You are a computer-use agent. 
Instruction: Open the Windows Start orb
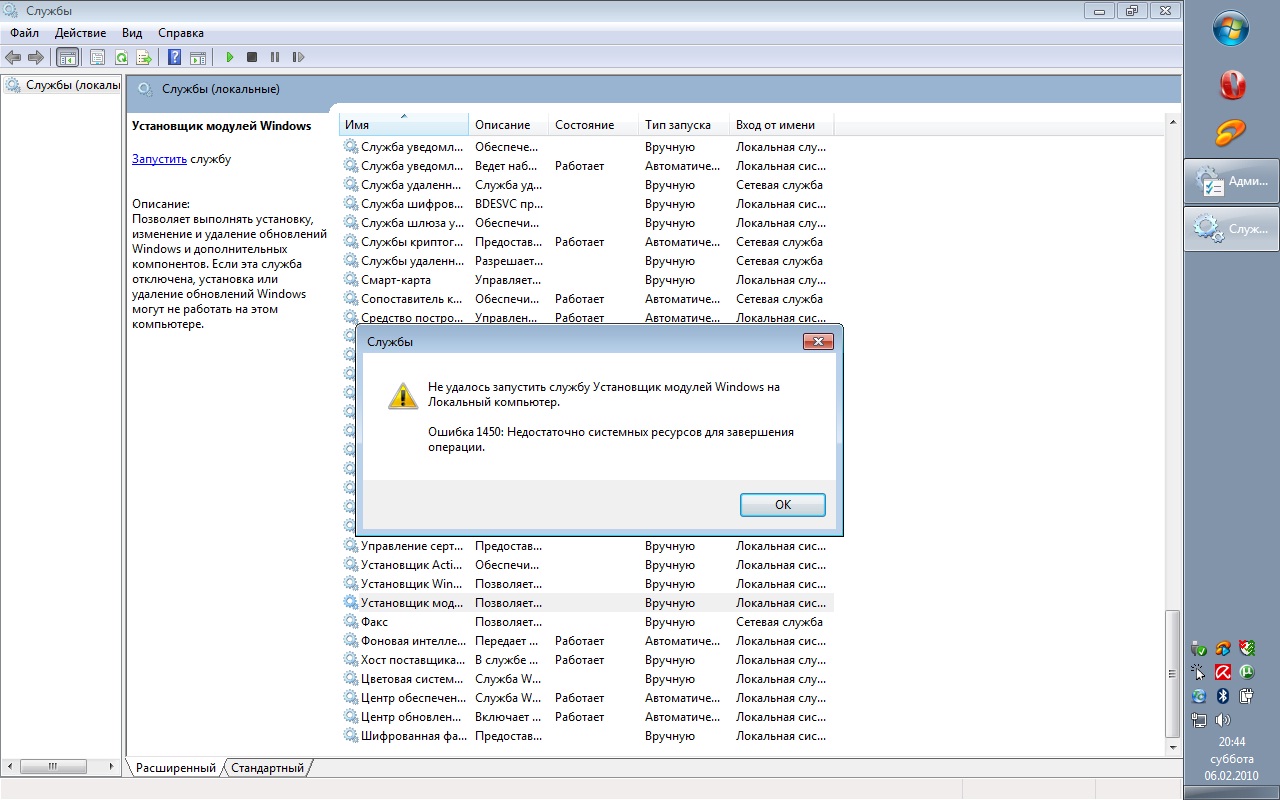tap(1231, 28)
